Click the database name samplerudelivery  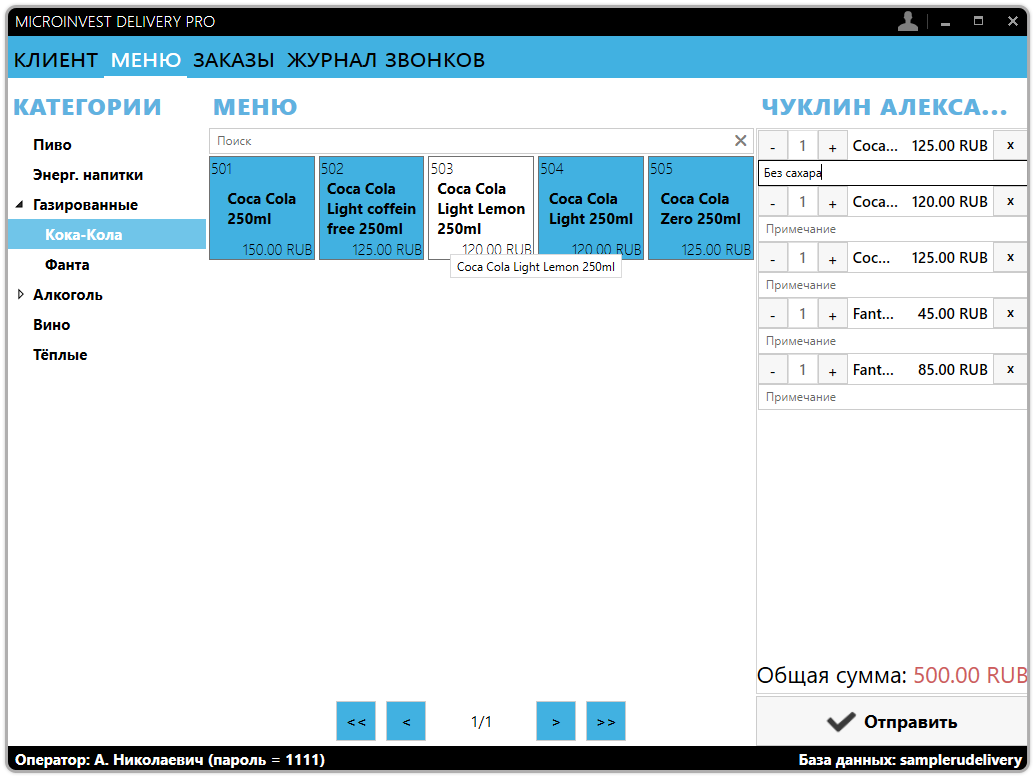pyautogui.click(x=960, y=760)
